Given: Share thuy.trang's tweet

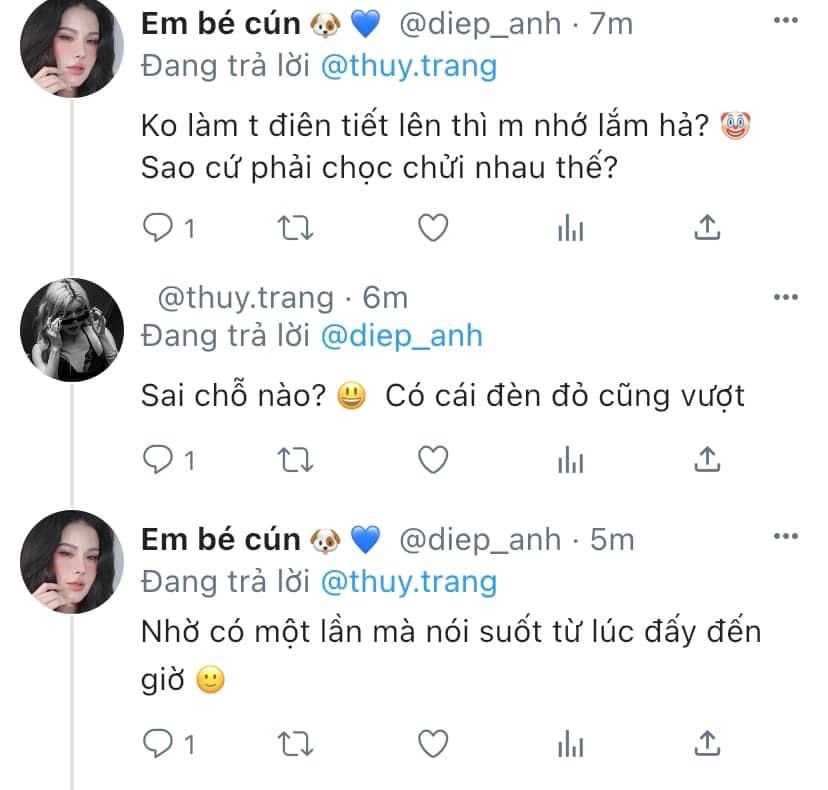Looking at the screenshot, I should [707, 459].
